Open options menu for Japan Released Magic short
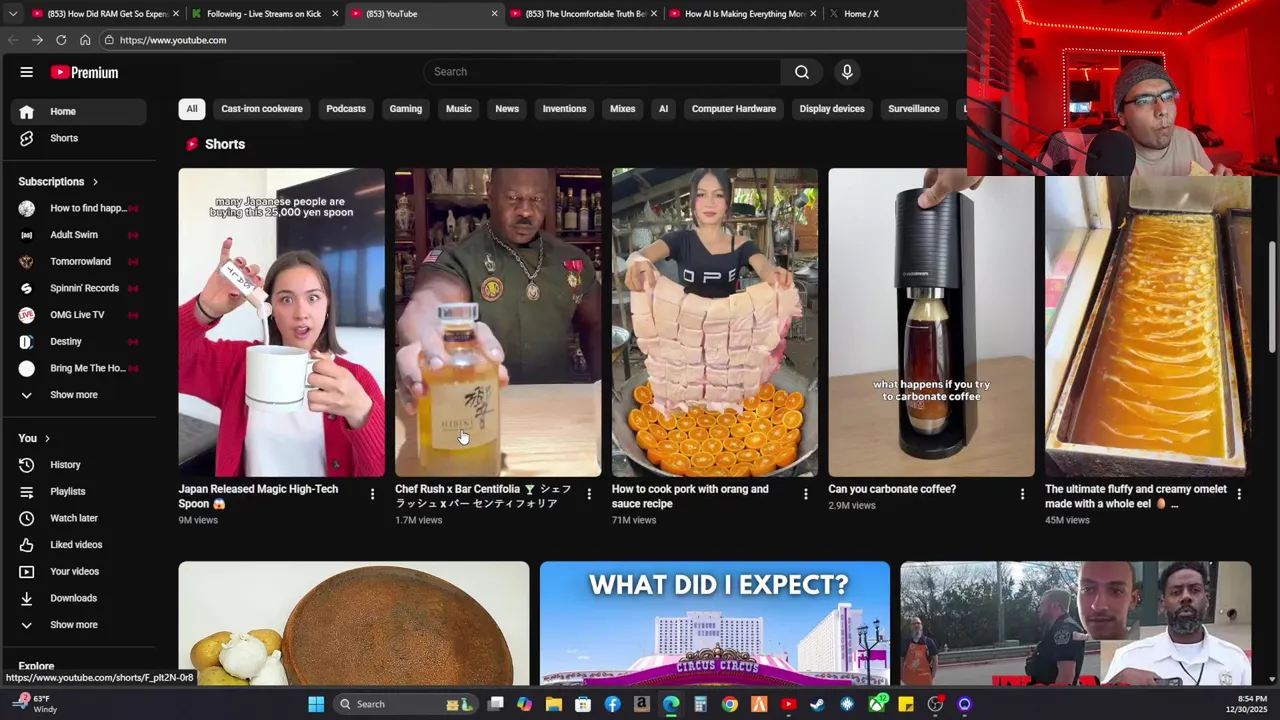The image size is (1280, 720). pyautogui.click(x=372, y=494)
